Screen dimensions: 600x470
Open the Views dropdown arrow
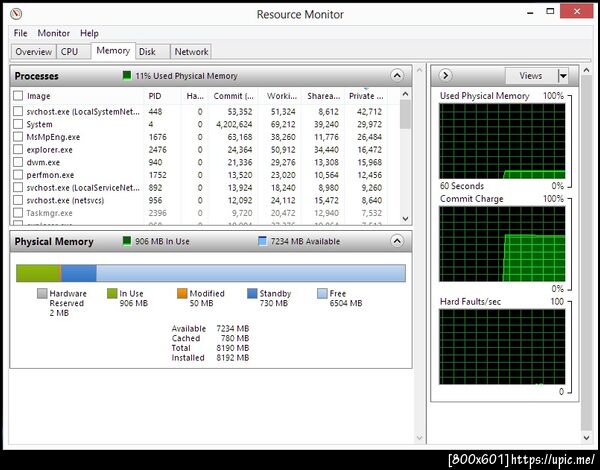pos(563,76)
